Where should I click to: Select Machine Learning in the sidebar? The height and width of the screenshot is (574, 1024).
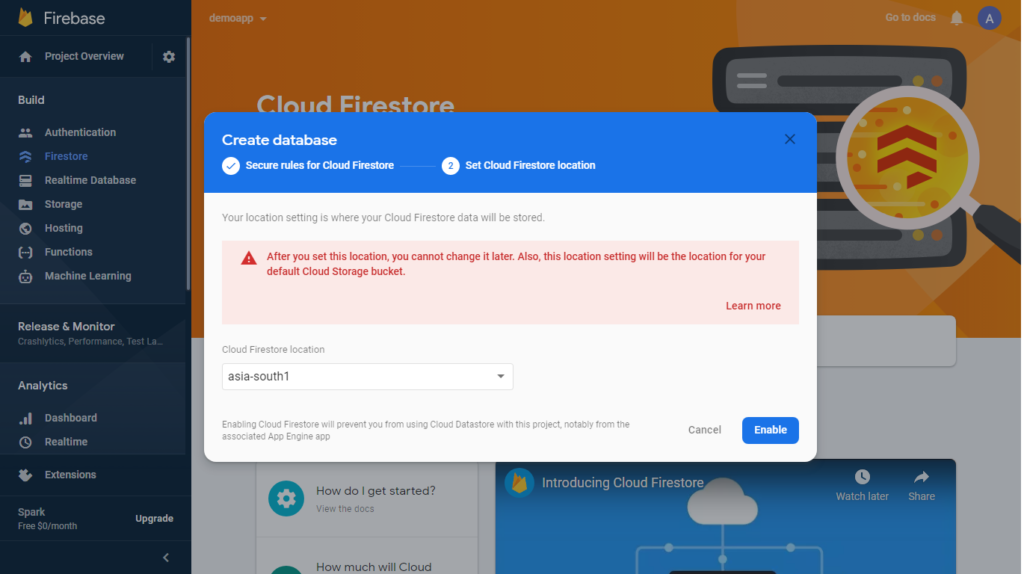[88, 276]
